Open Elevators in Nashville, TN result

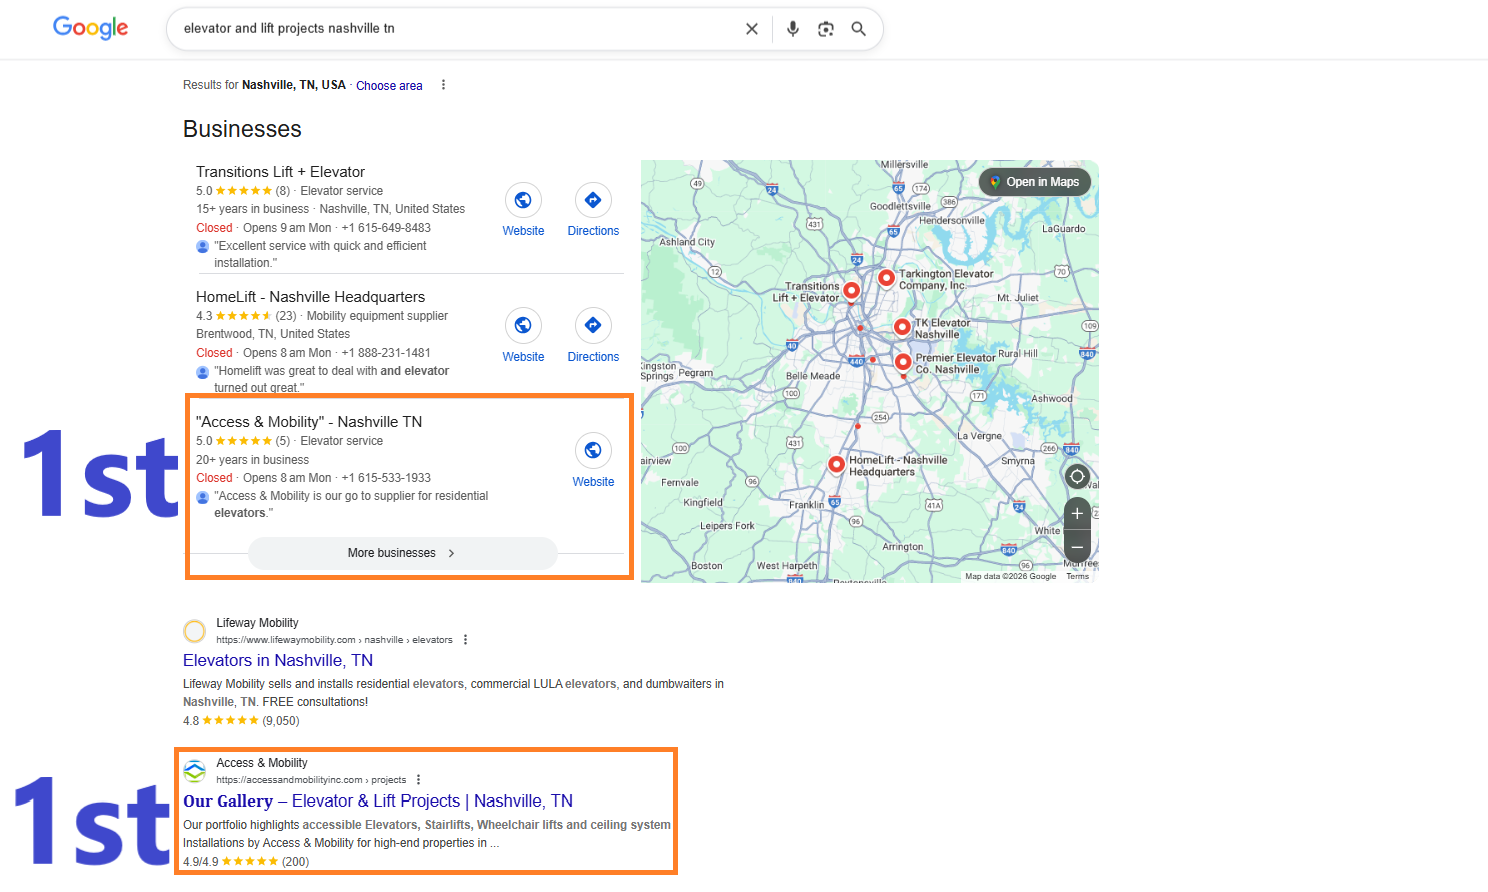pyautogui.click(x=278, y=660)
